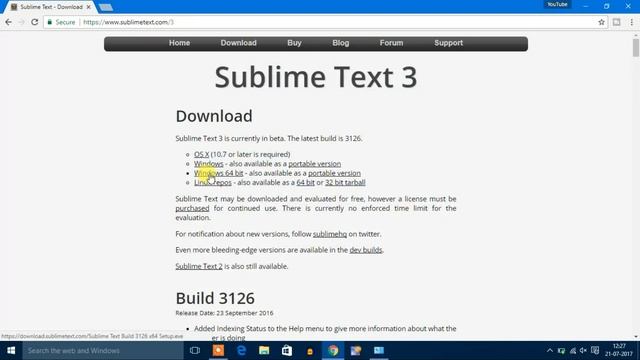The width and height of the screenshot is (640, 360).
Task: Show hidden system tray icons
Action: 550,351
